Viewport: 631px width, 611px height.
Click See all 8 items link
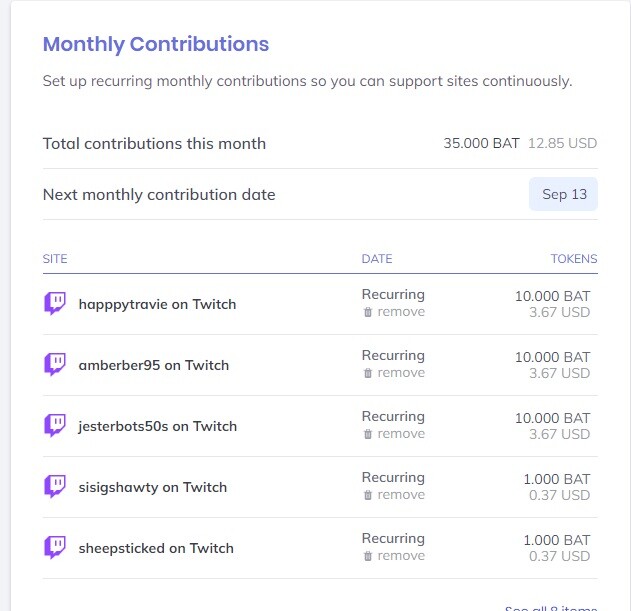coord(551,608)
